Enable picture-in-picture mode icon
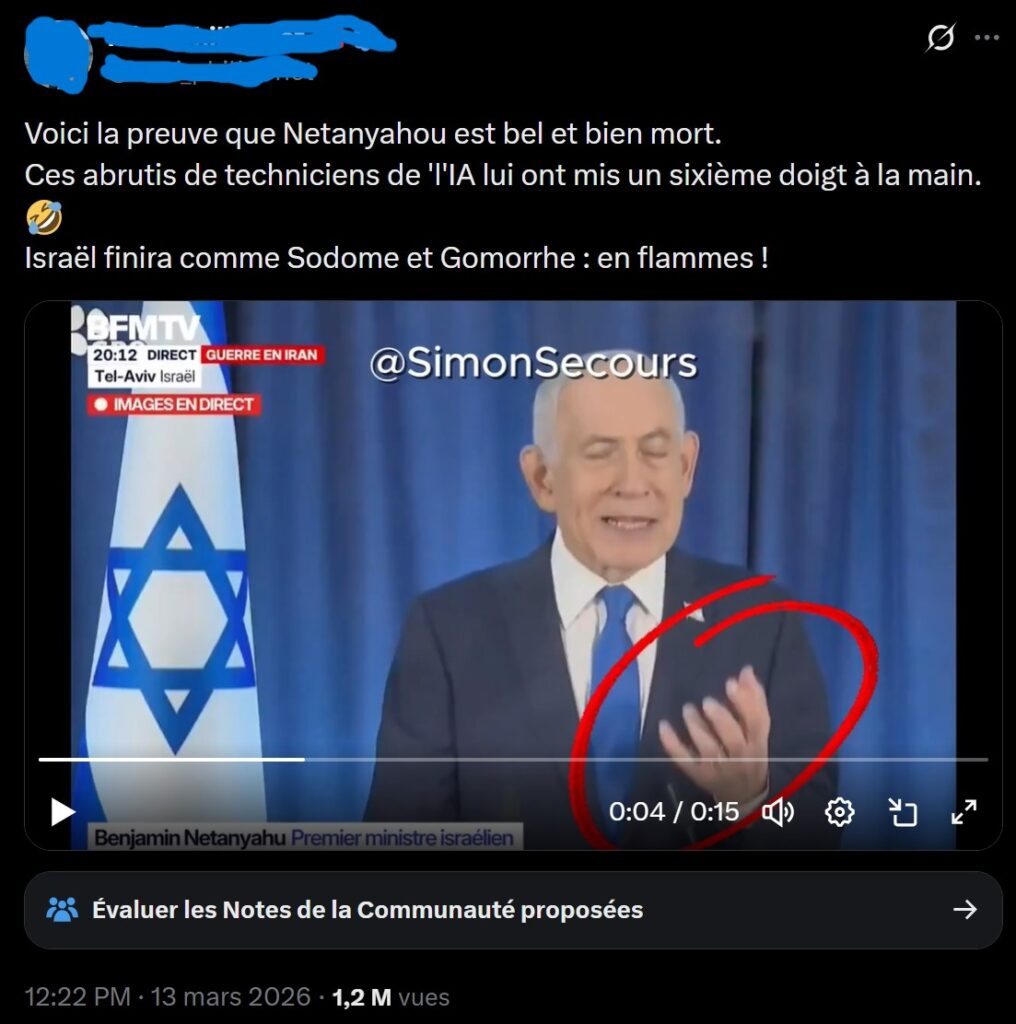Screen dimensions: 1016x1024 903,812
